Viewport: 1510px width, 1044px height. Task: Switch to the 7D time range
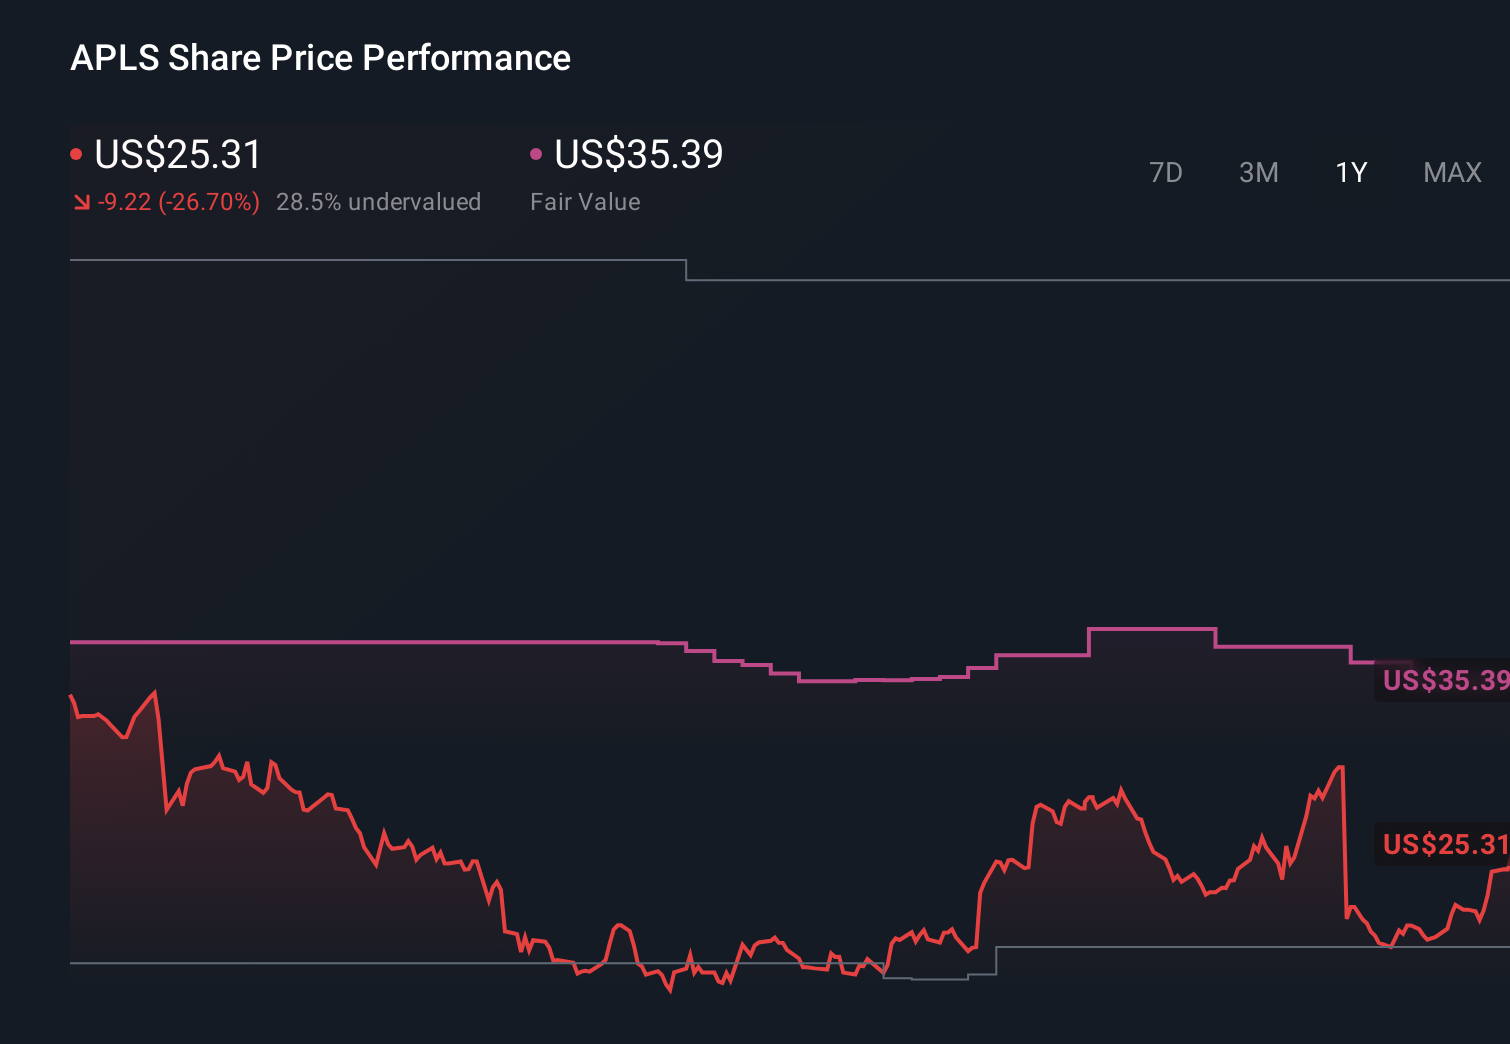click(x=1166, y=172)
